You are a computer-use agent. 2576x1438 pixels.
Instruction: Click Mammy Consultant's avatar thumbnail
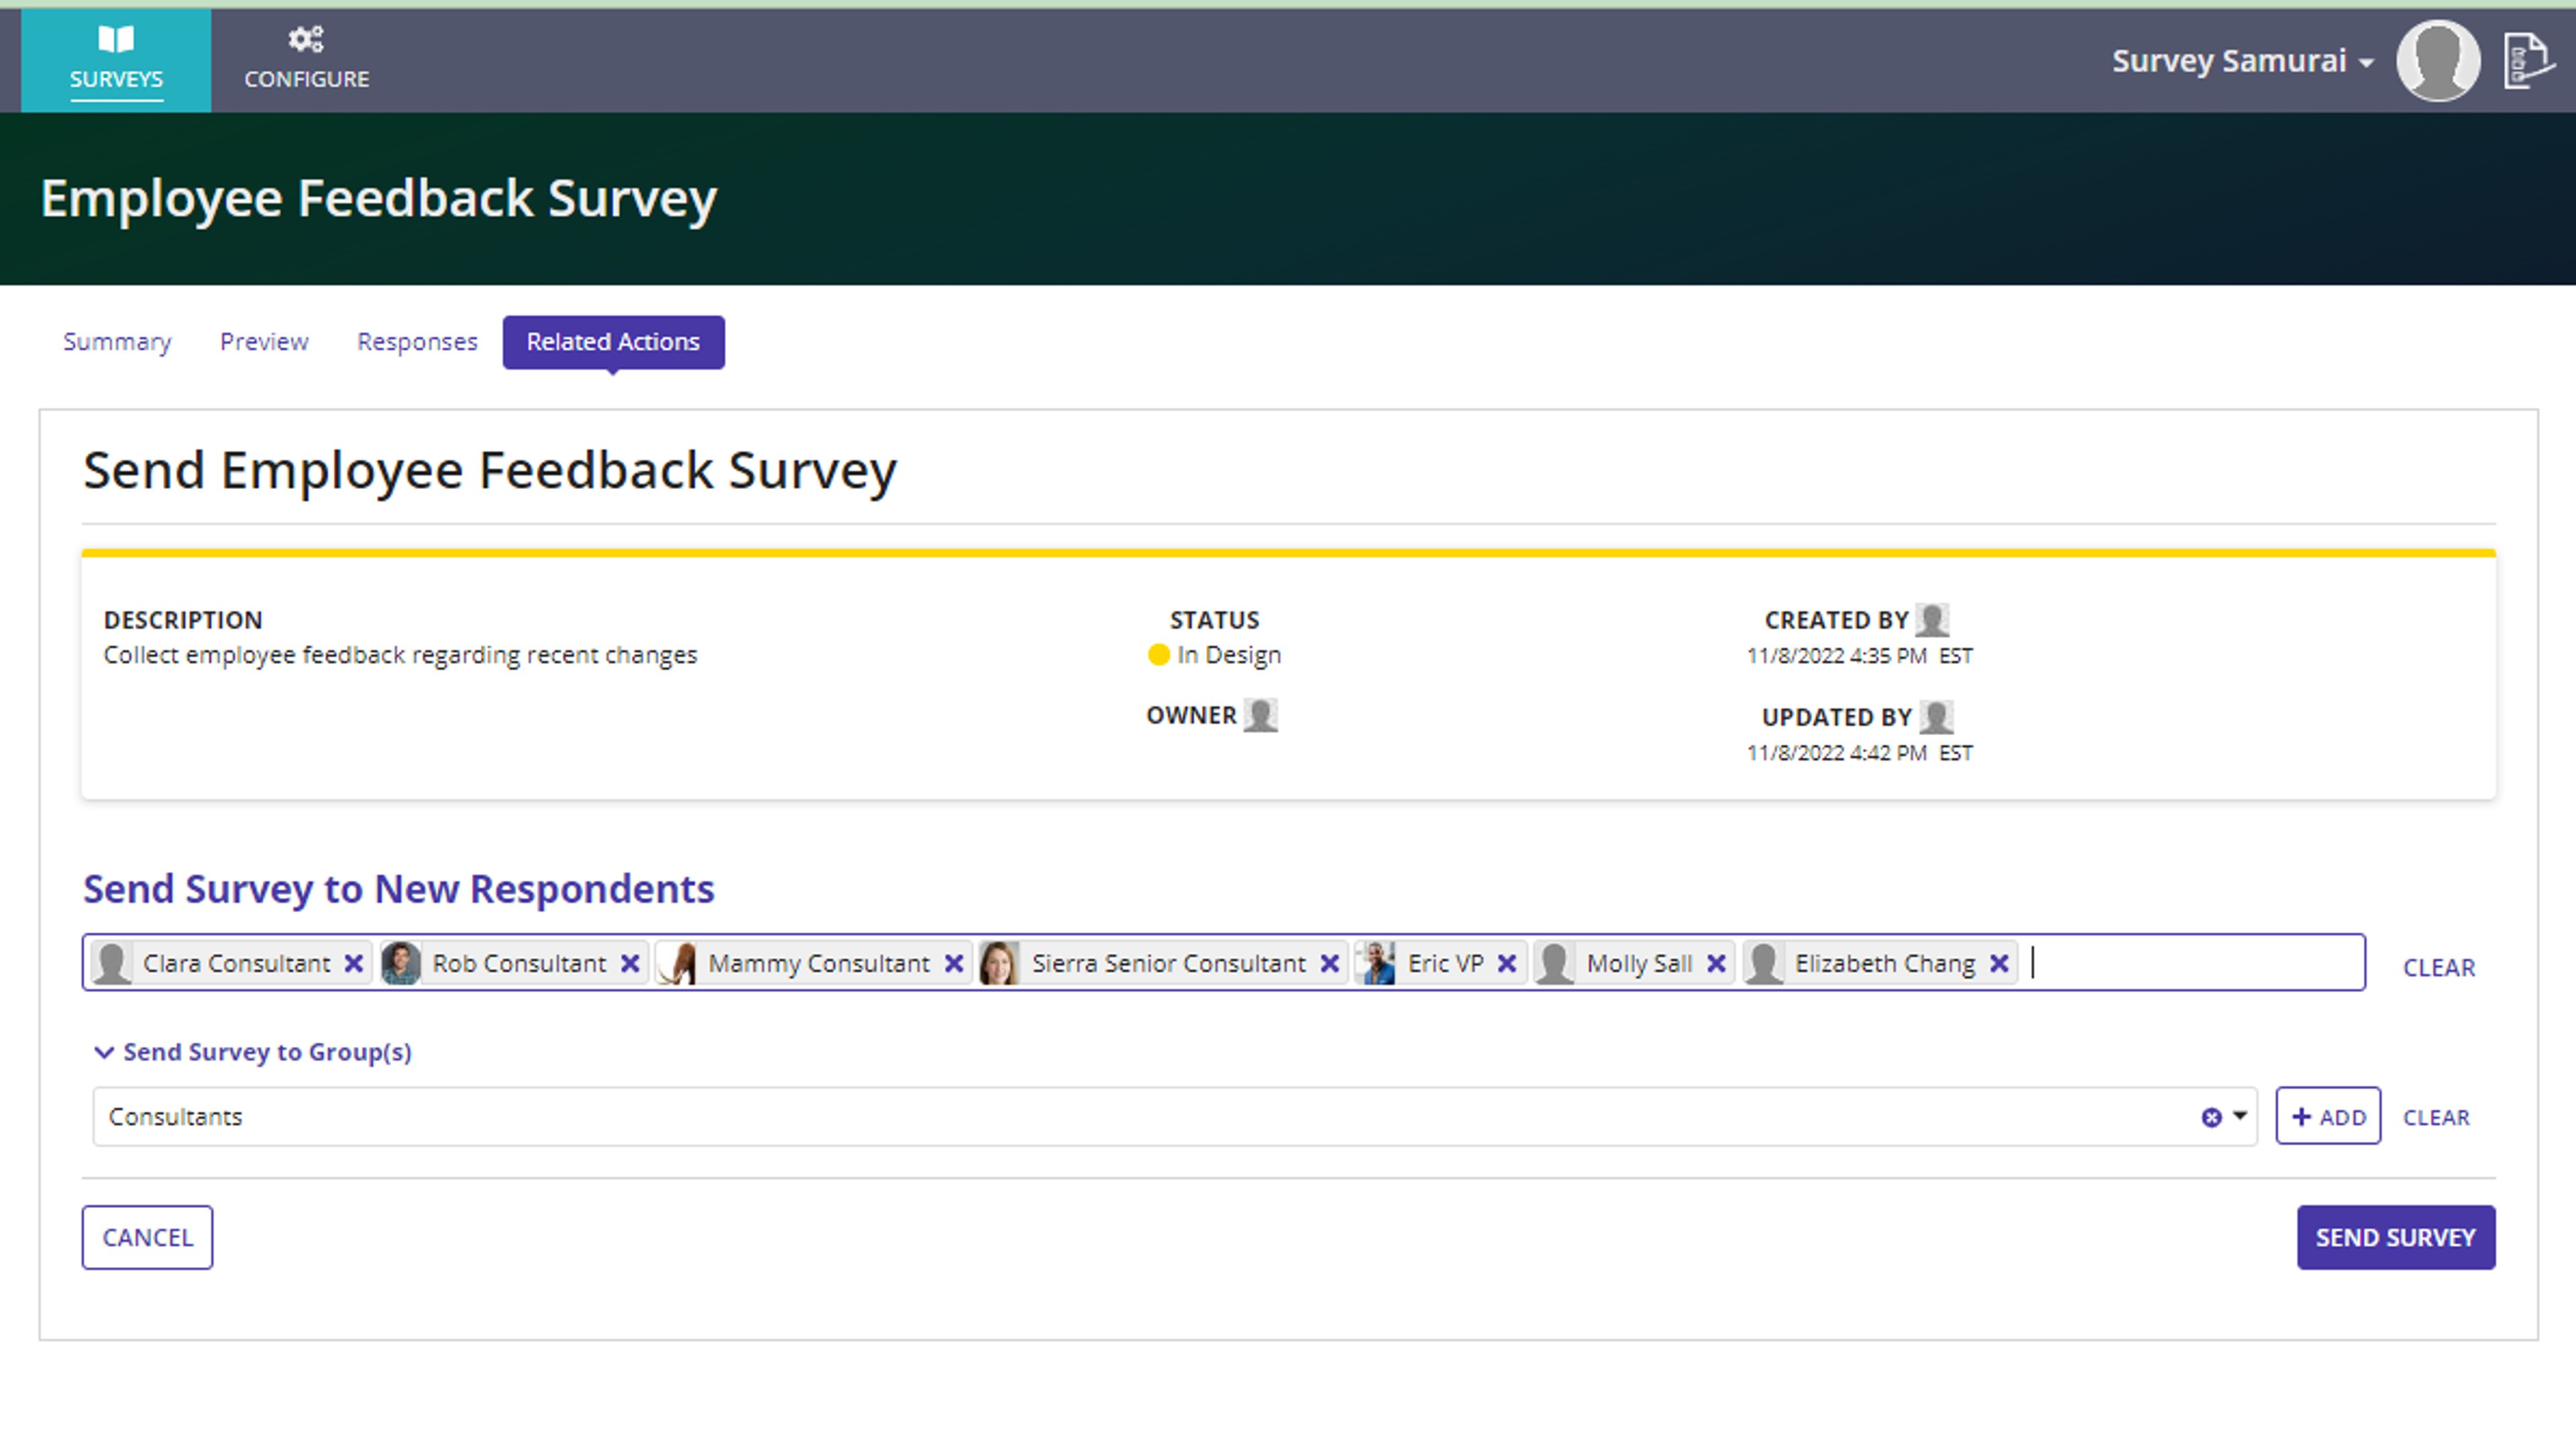click(x=677, y=963)
